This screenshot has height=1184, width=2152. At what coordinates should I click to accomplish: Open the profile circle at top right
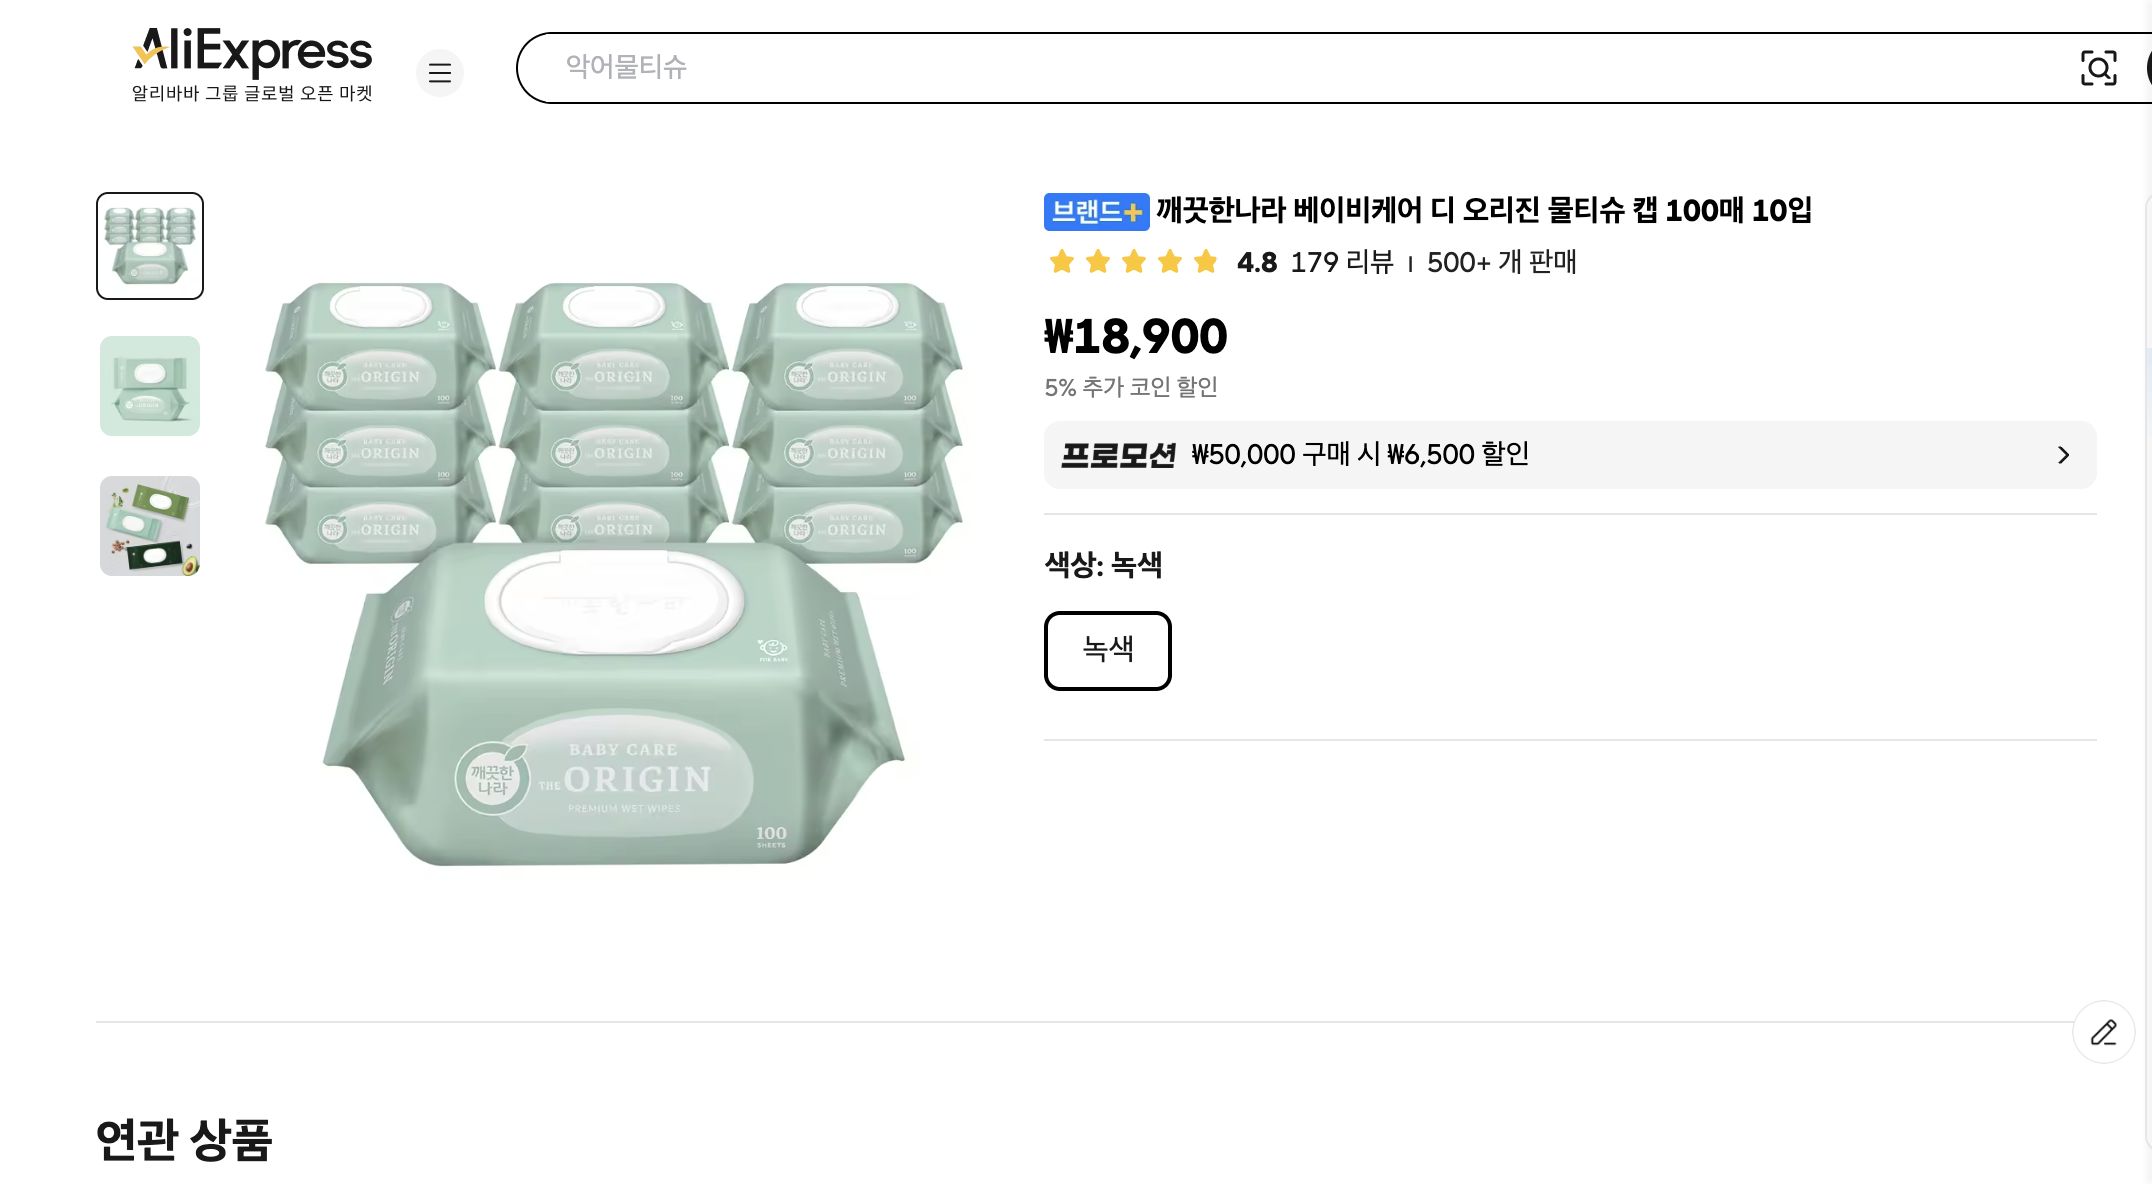tap(2149, 68)
